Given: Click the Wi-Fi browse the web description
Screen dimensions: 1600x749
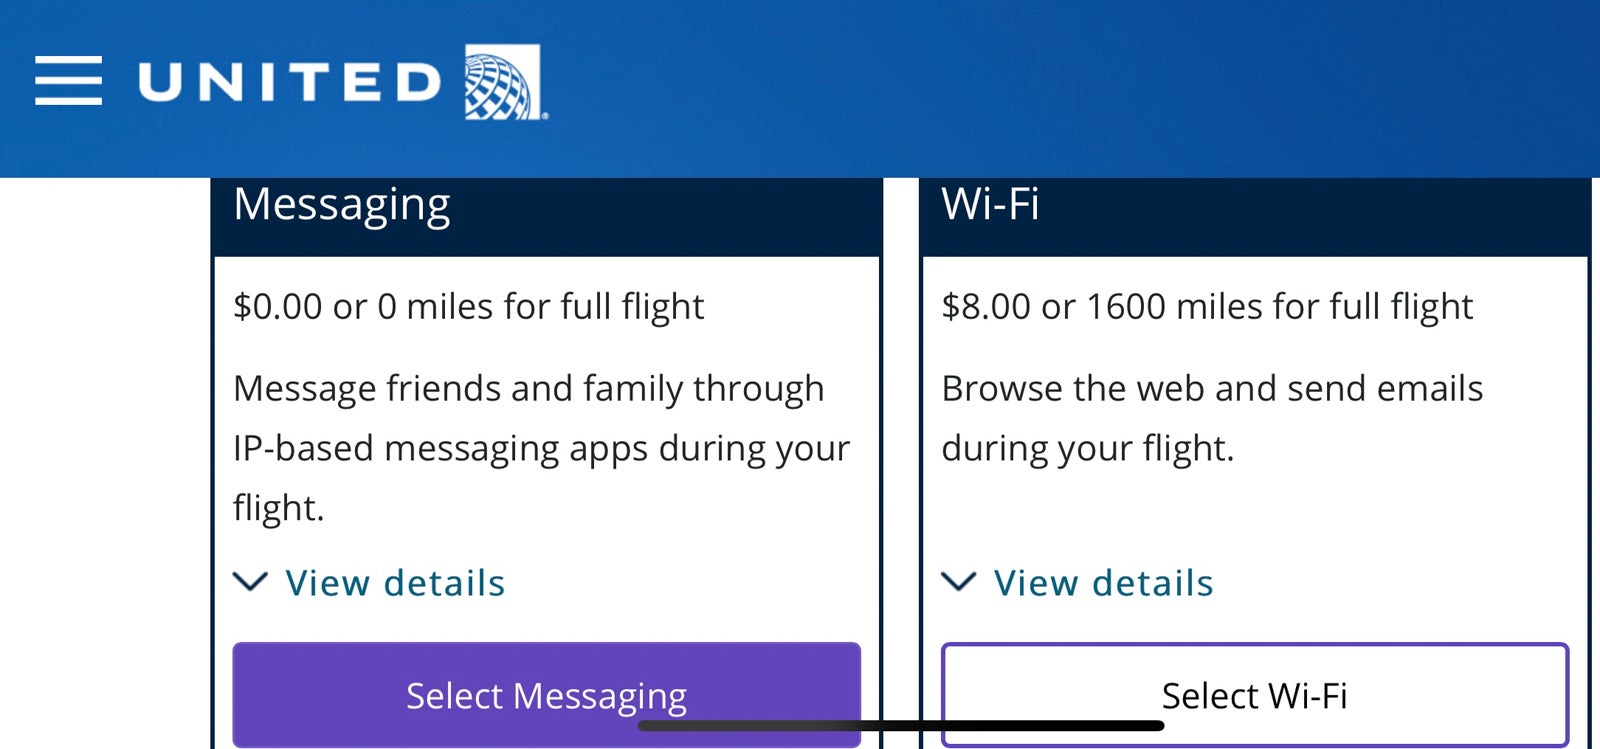Looking at the screenshot, I should click(x=1212, y=418).
